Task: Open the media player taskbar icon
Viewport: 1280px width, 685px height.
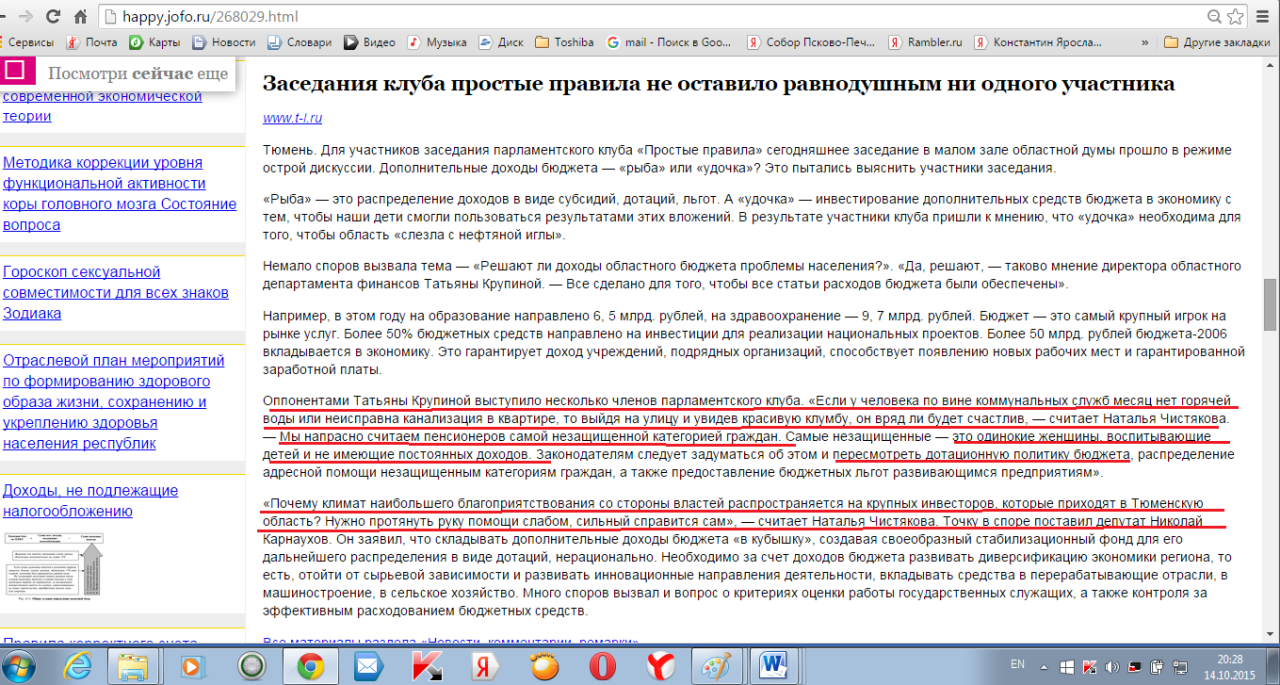Action: point(191,665)
